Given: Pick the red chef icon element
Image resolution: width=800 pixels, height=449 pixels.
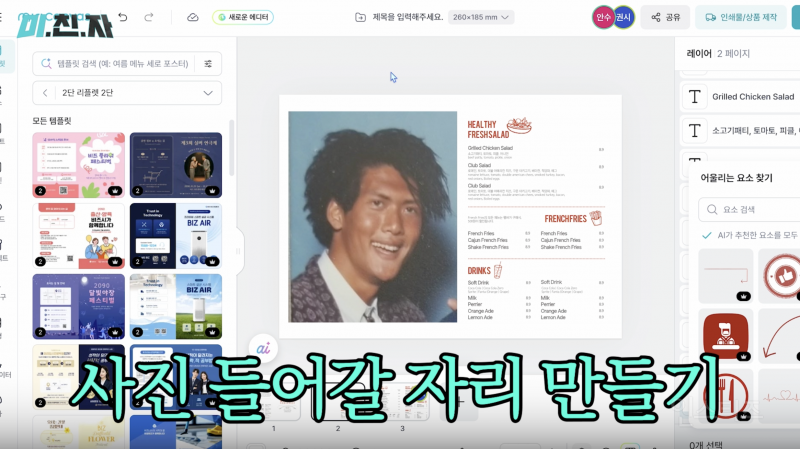Looking at the screenshot, I should click(x=726, y=335).
